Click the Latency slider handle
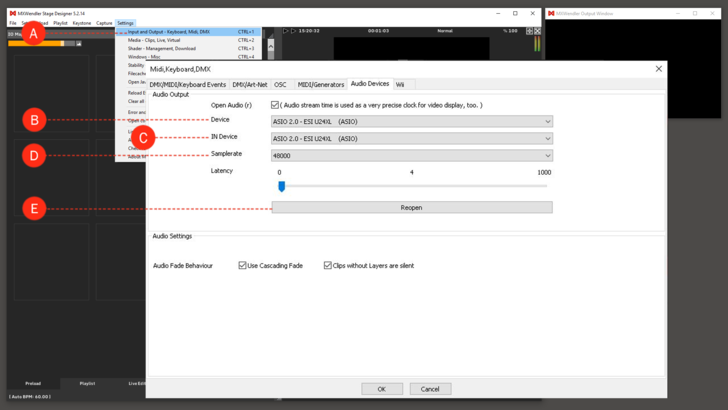Screen dimensions: 728x410 [281, 186]
